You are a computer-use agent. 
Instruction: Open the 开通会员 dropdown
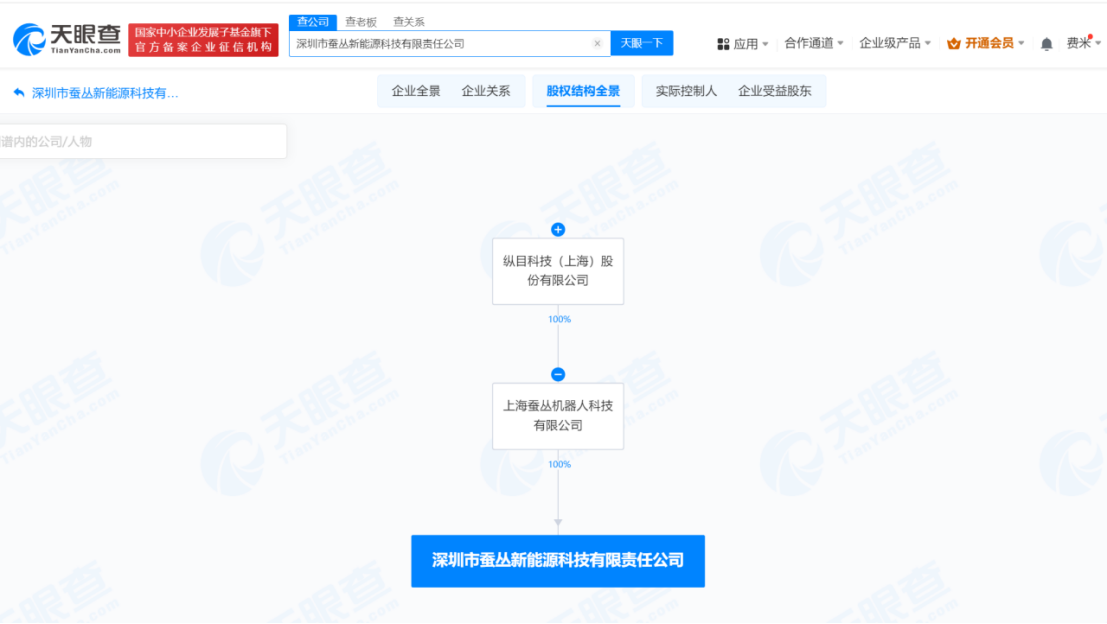point(986,43)
